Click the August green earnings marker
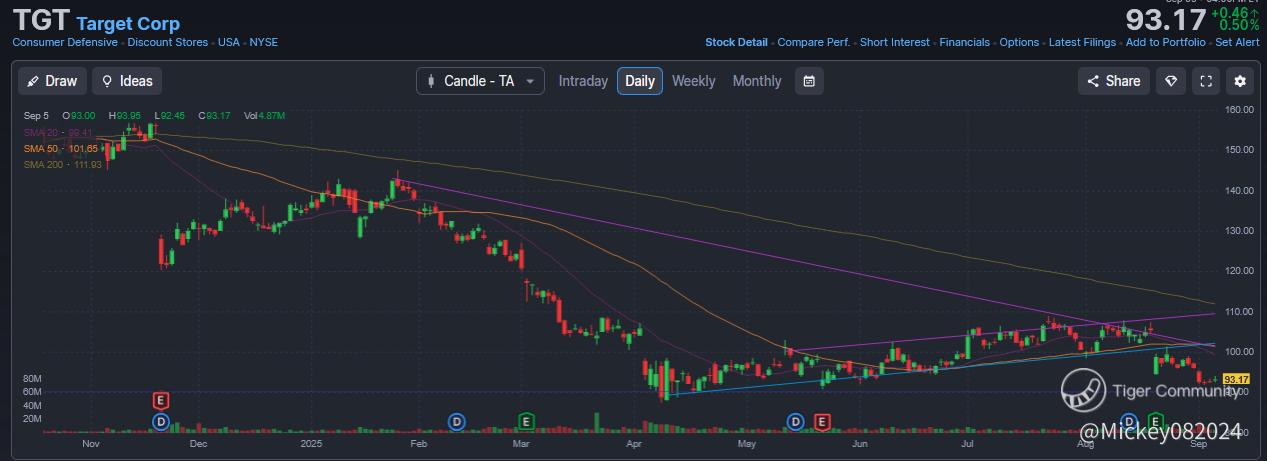1267x461 pixels. point(1156,421)
